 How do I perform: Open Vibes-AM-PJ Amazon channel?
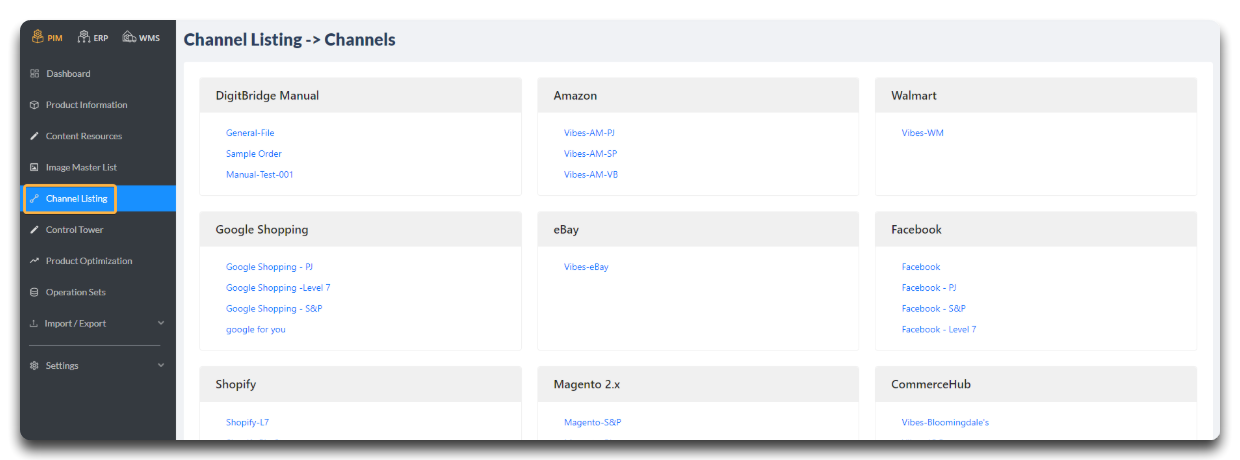(x=589, y=132)
